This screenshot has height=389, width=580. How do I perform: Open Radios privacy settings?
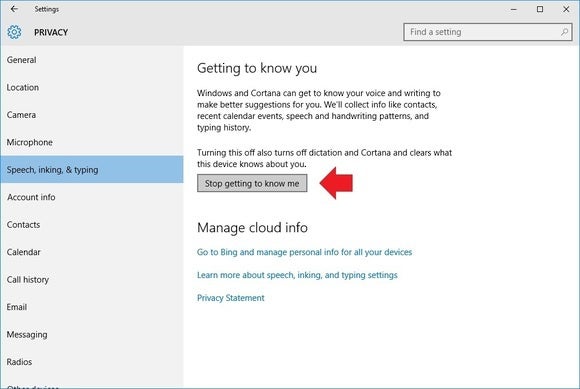[x=92, y=362]
